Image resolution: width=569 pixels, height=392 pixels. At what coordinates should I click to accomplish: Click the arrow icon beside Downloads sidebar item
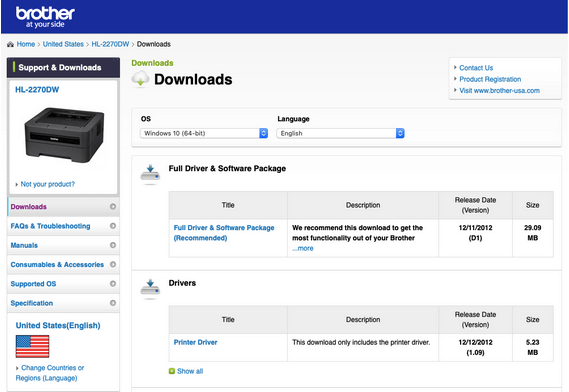113,207
